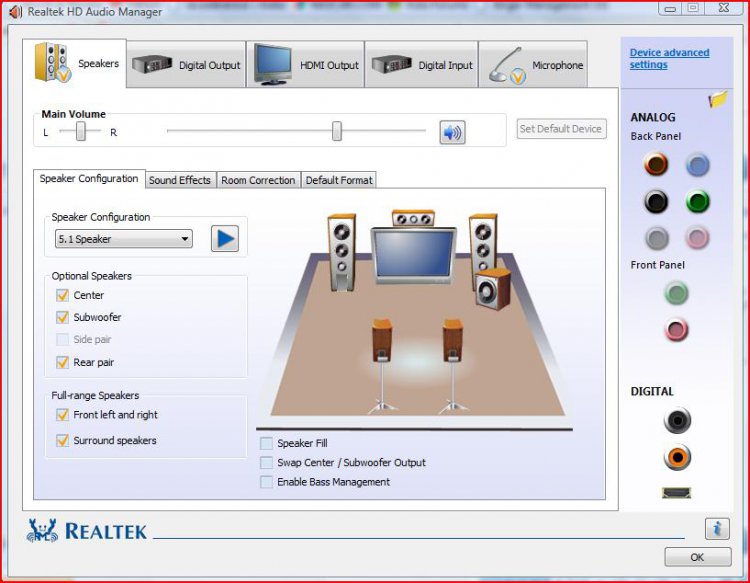
Task: Switch to the HDMI Output tab
Action: (306, 65)
